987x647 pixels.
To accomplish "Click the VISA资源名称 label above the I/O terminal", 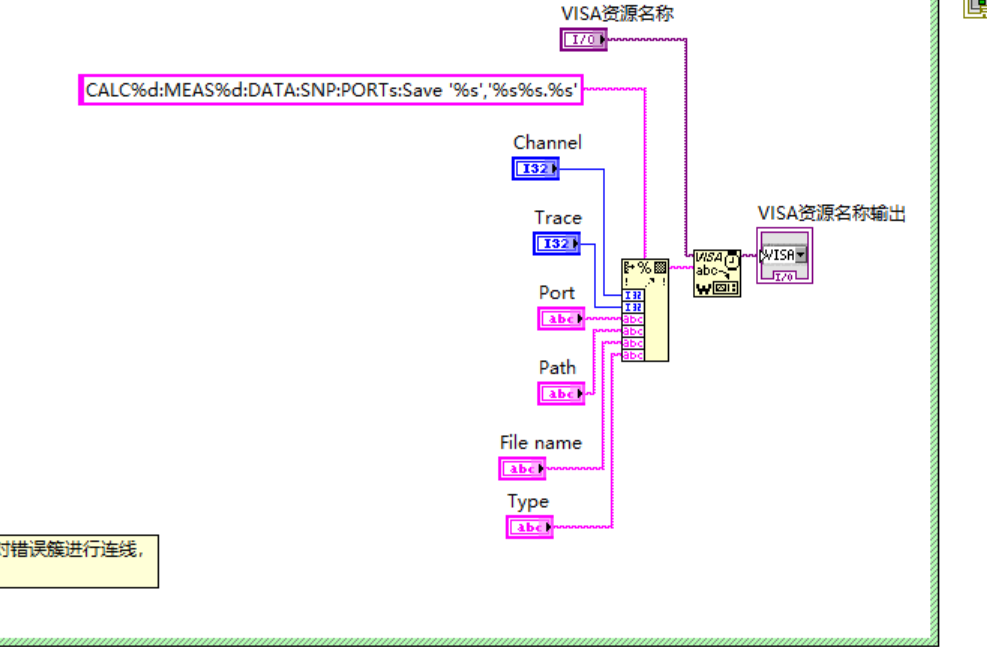I will [617, 13].
